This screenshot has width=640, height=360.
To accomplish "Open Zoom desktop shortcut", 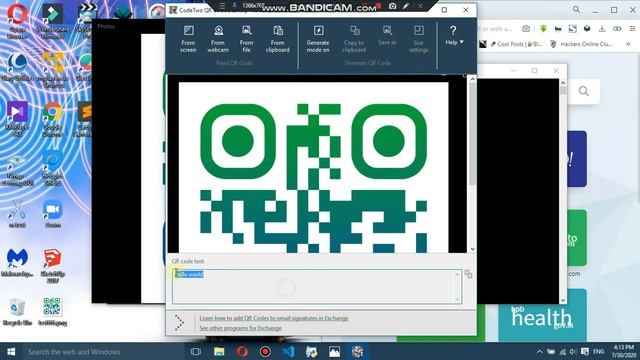I will point(53,213).
